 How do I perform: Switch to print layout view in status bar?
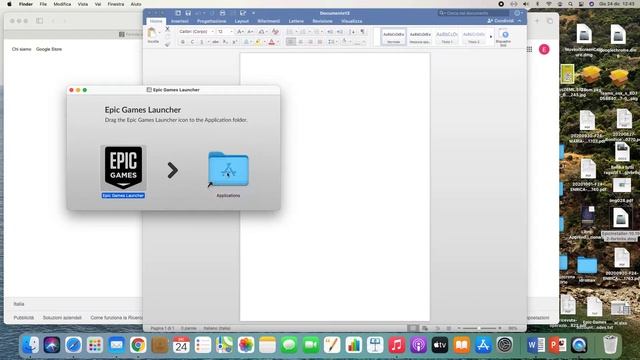click(x=413, y=328)
